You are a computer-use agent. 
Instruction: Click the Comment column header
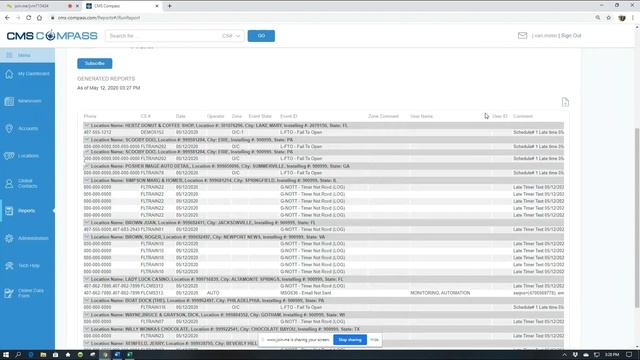click(x=523, y=116)
